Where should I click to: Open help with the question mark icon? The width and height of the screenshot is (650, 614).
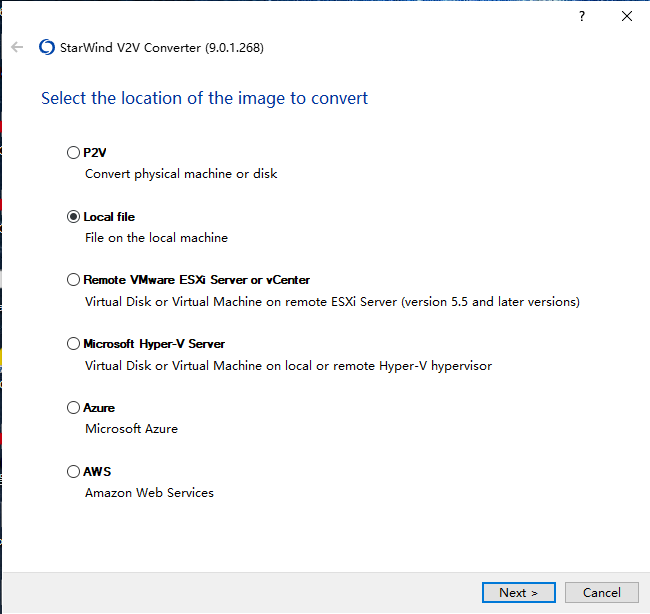pyautogui.click(x=582, y=16)
